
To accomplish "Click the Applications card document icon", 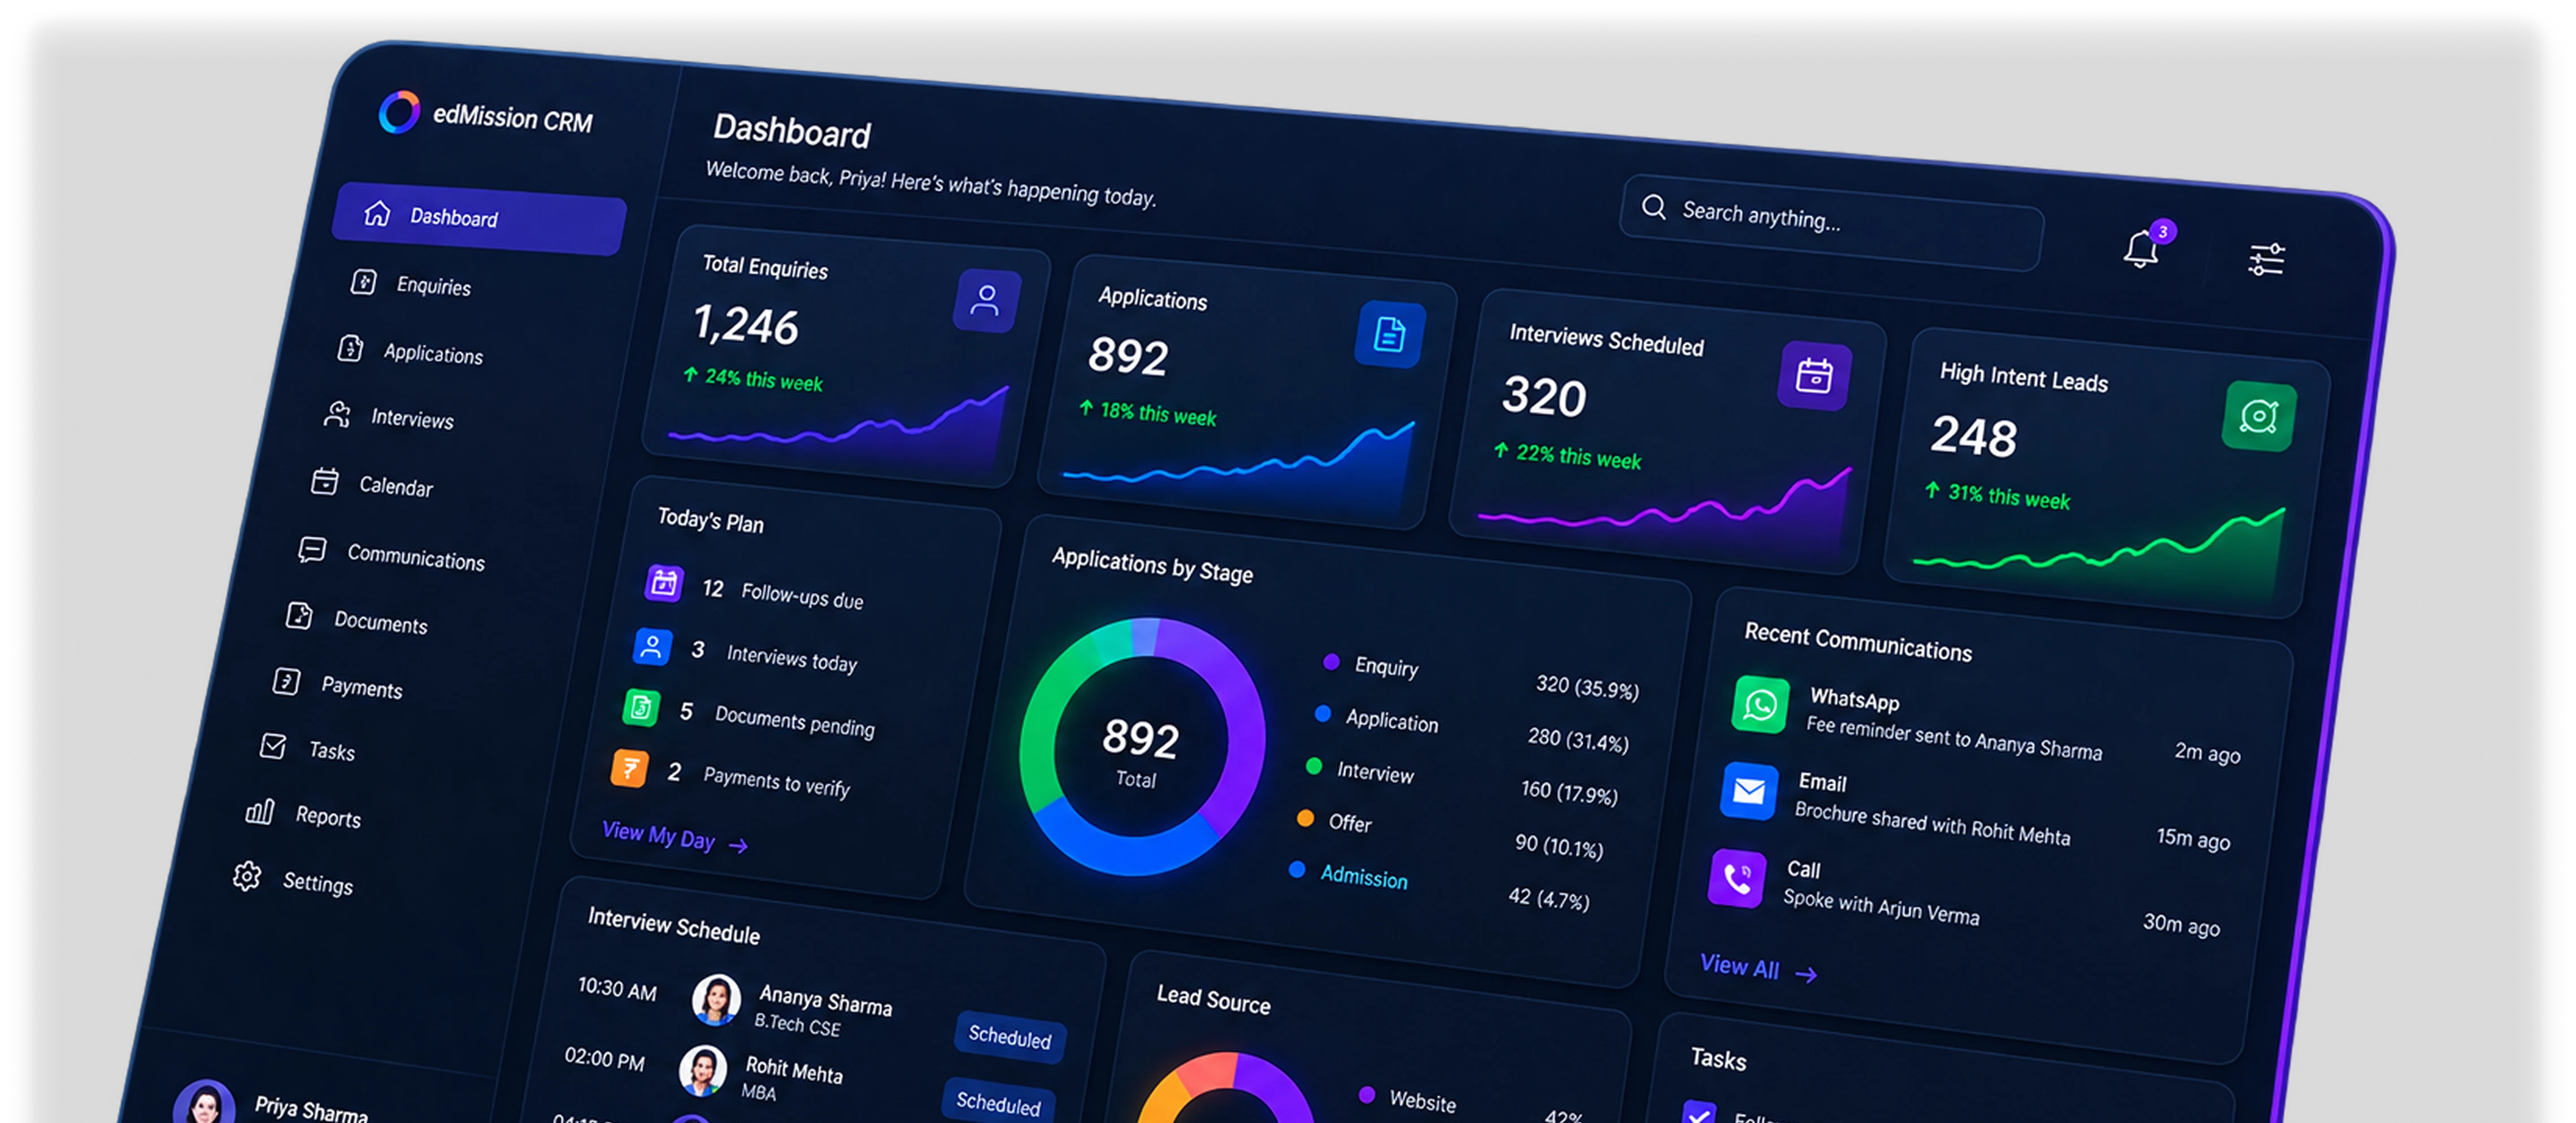I will [x=1389, y=334].
